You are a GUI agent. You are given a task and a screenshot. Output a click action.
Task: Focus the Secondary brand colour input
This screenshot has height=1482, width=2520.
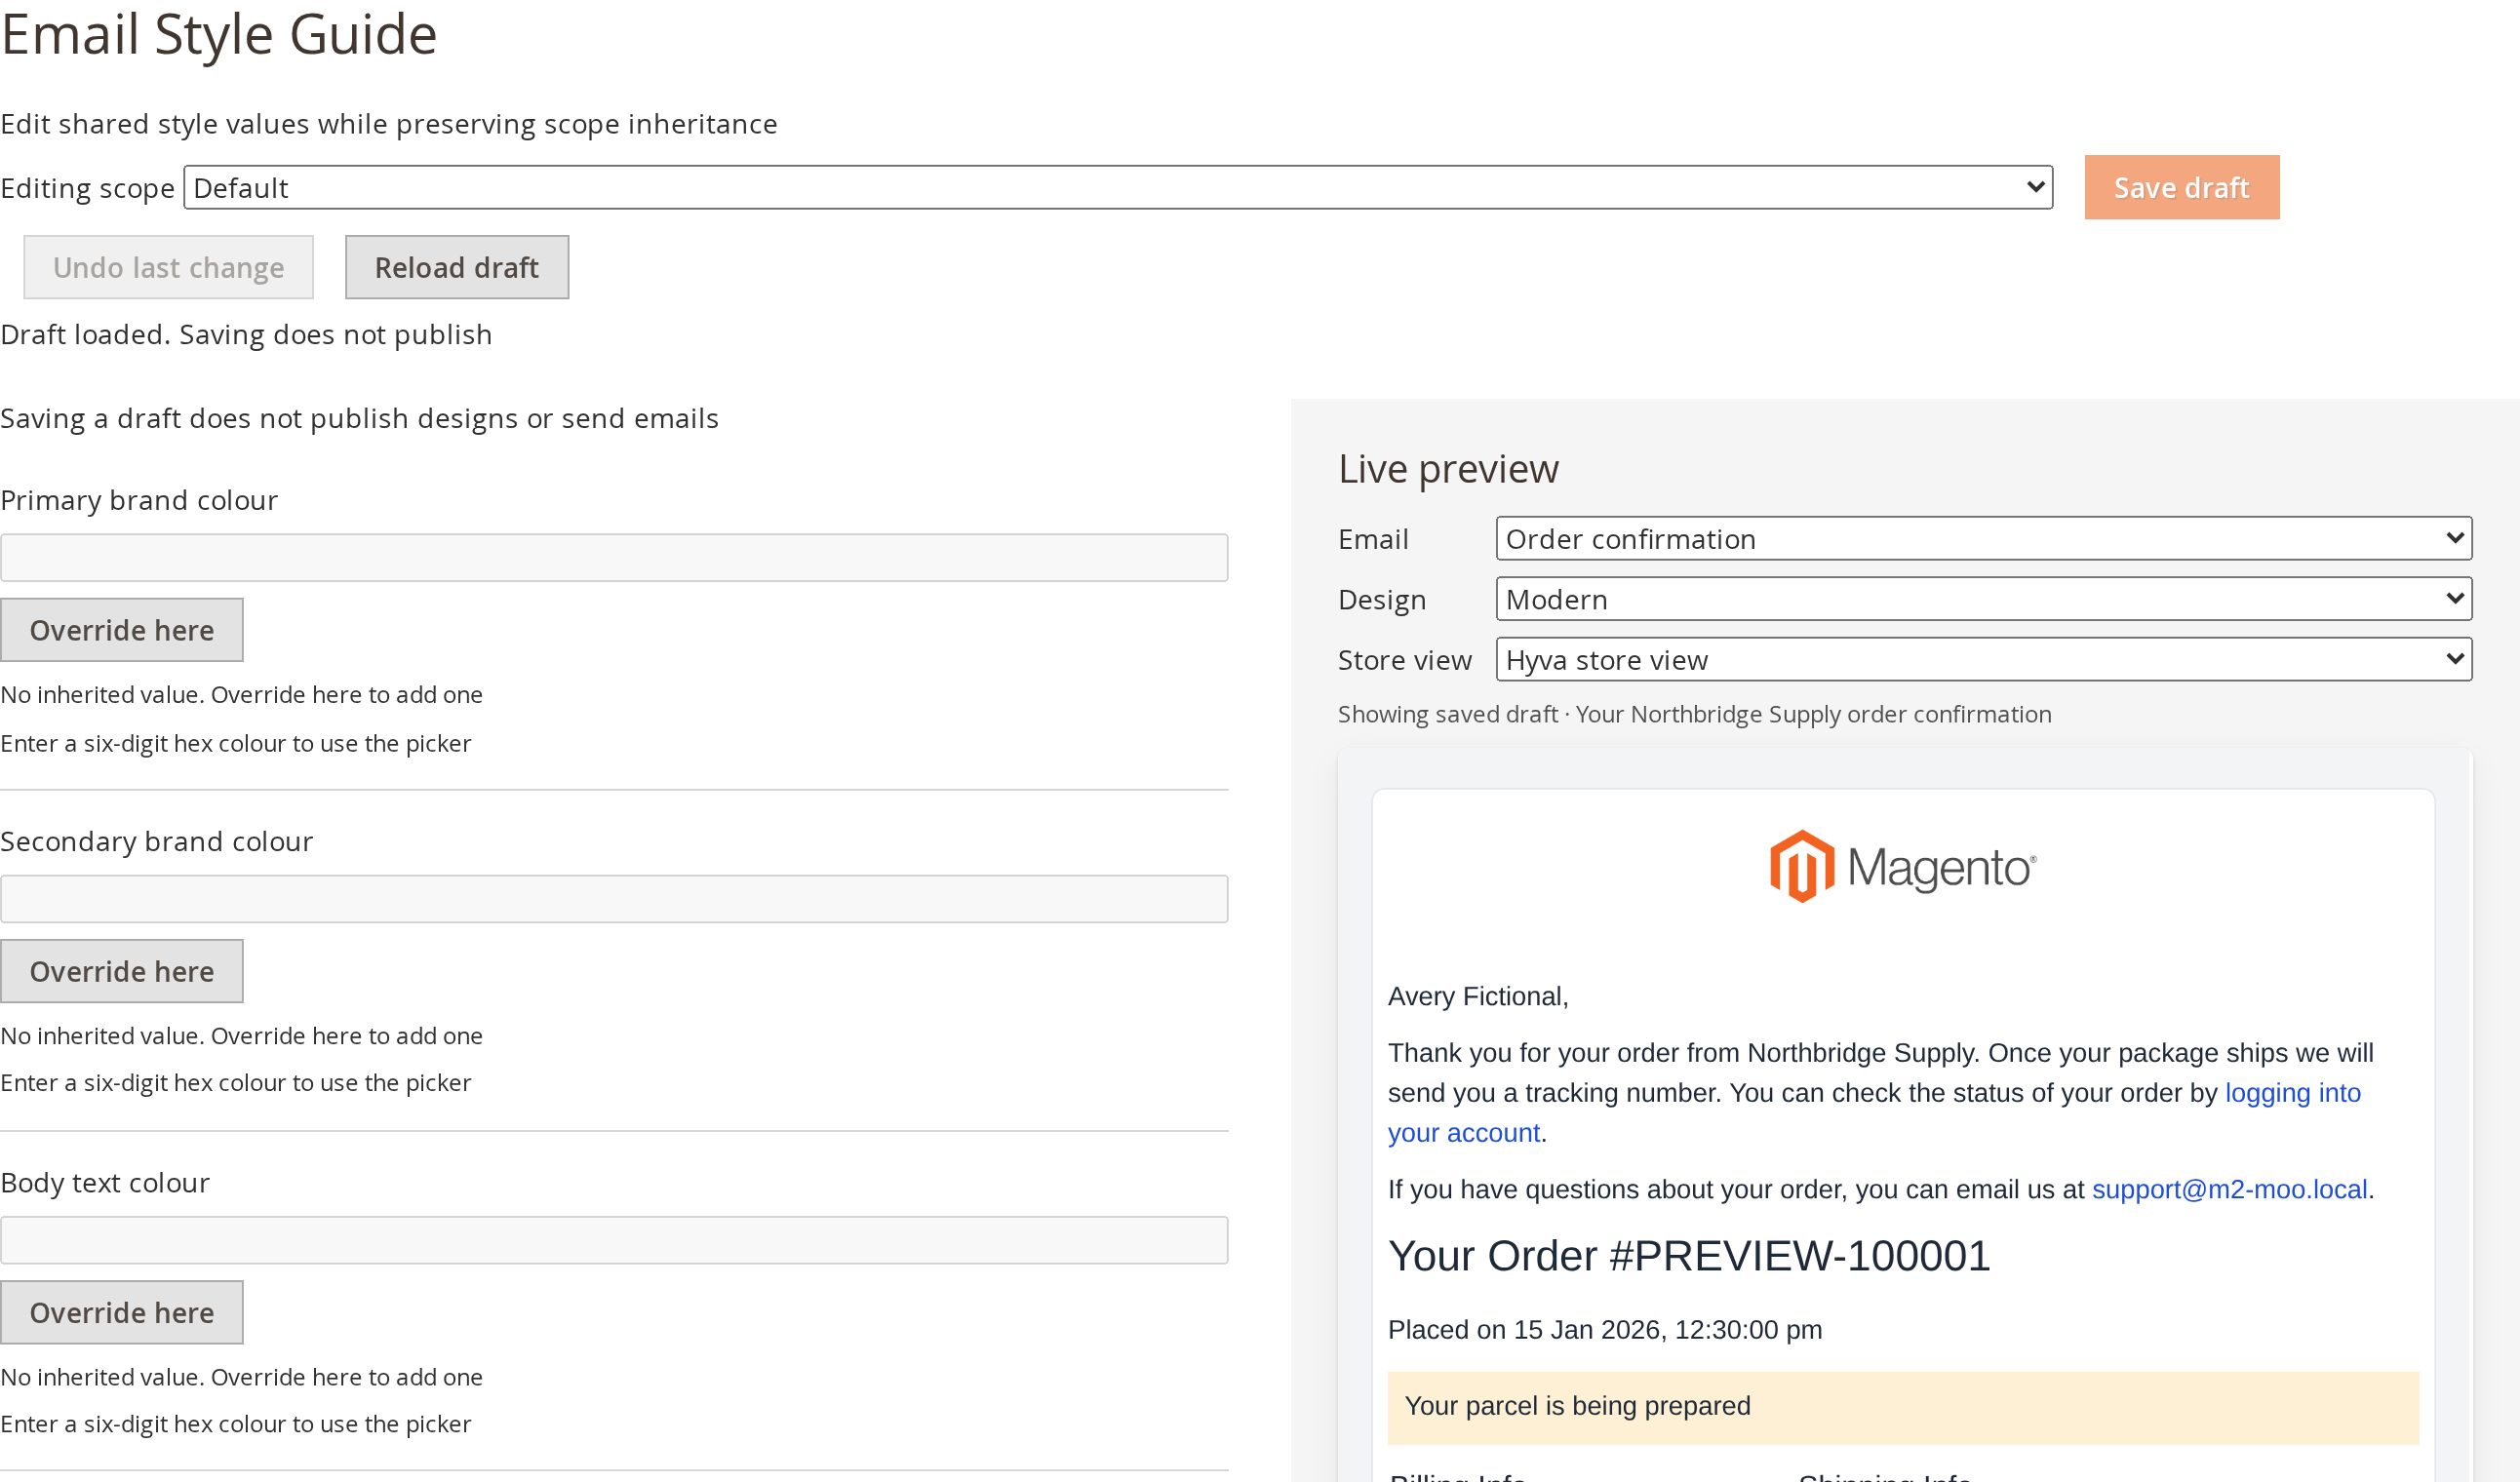click(614, 899)
